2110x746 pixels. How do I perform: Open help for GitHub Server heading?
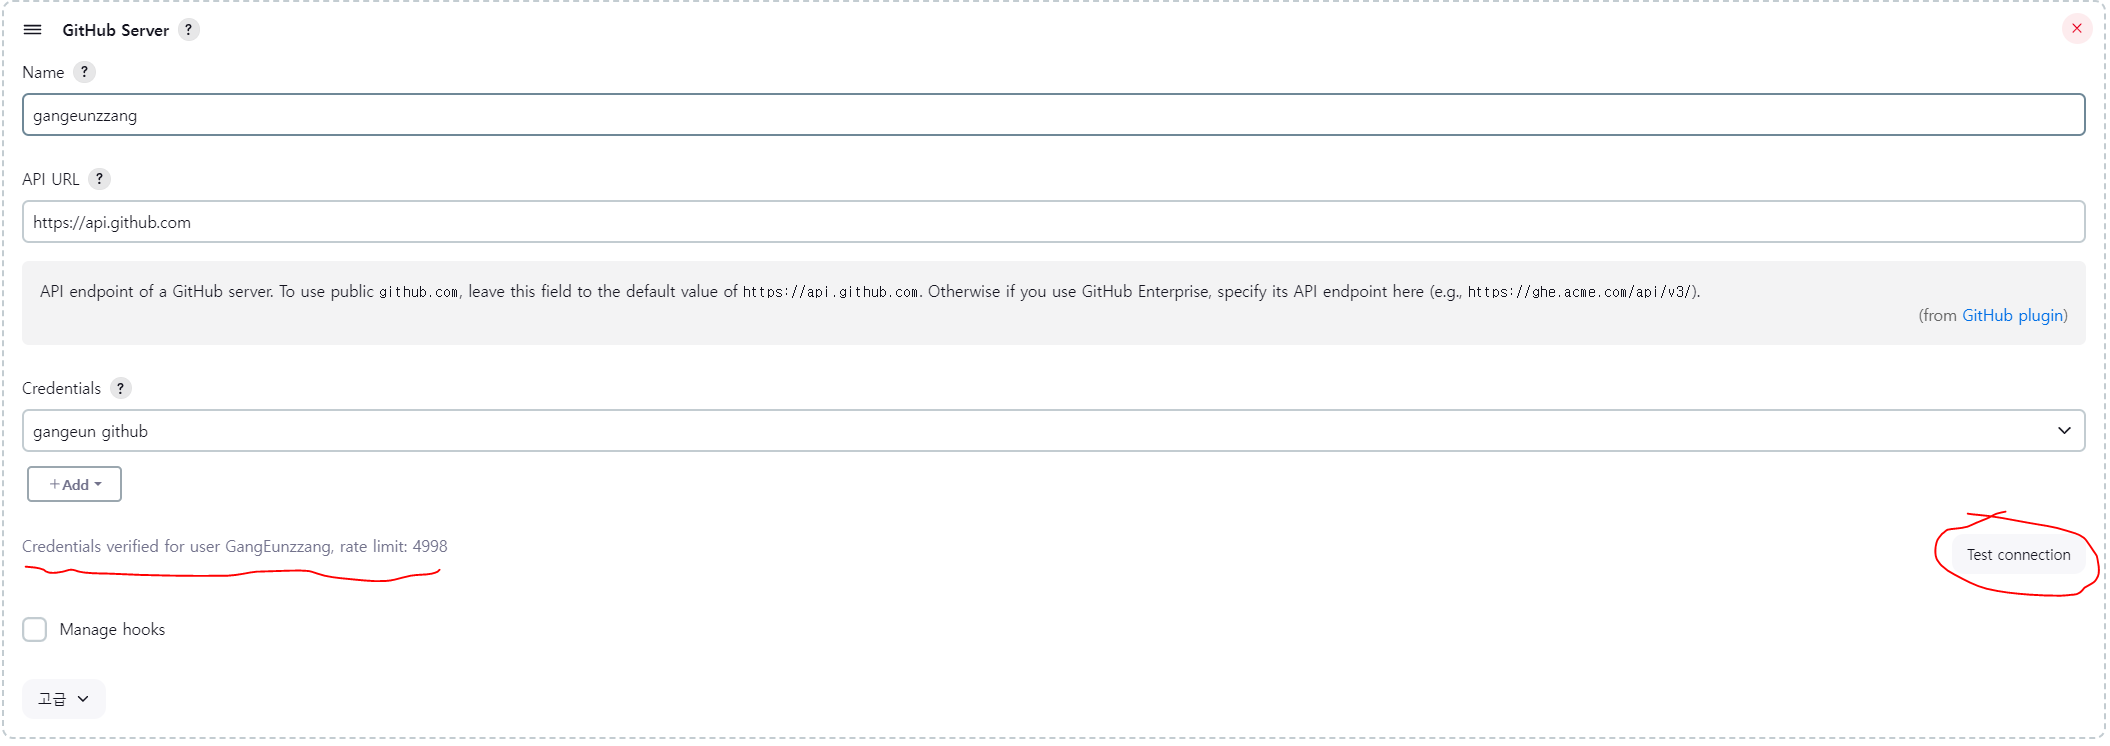point(188,30)
